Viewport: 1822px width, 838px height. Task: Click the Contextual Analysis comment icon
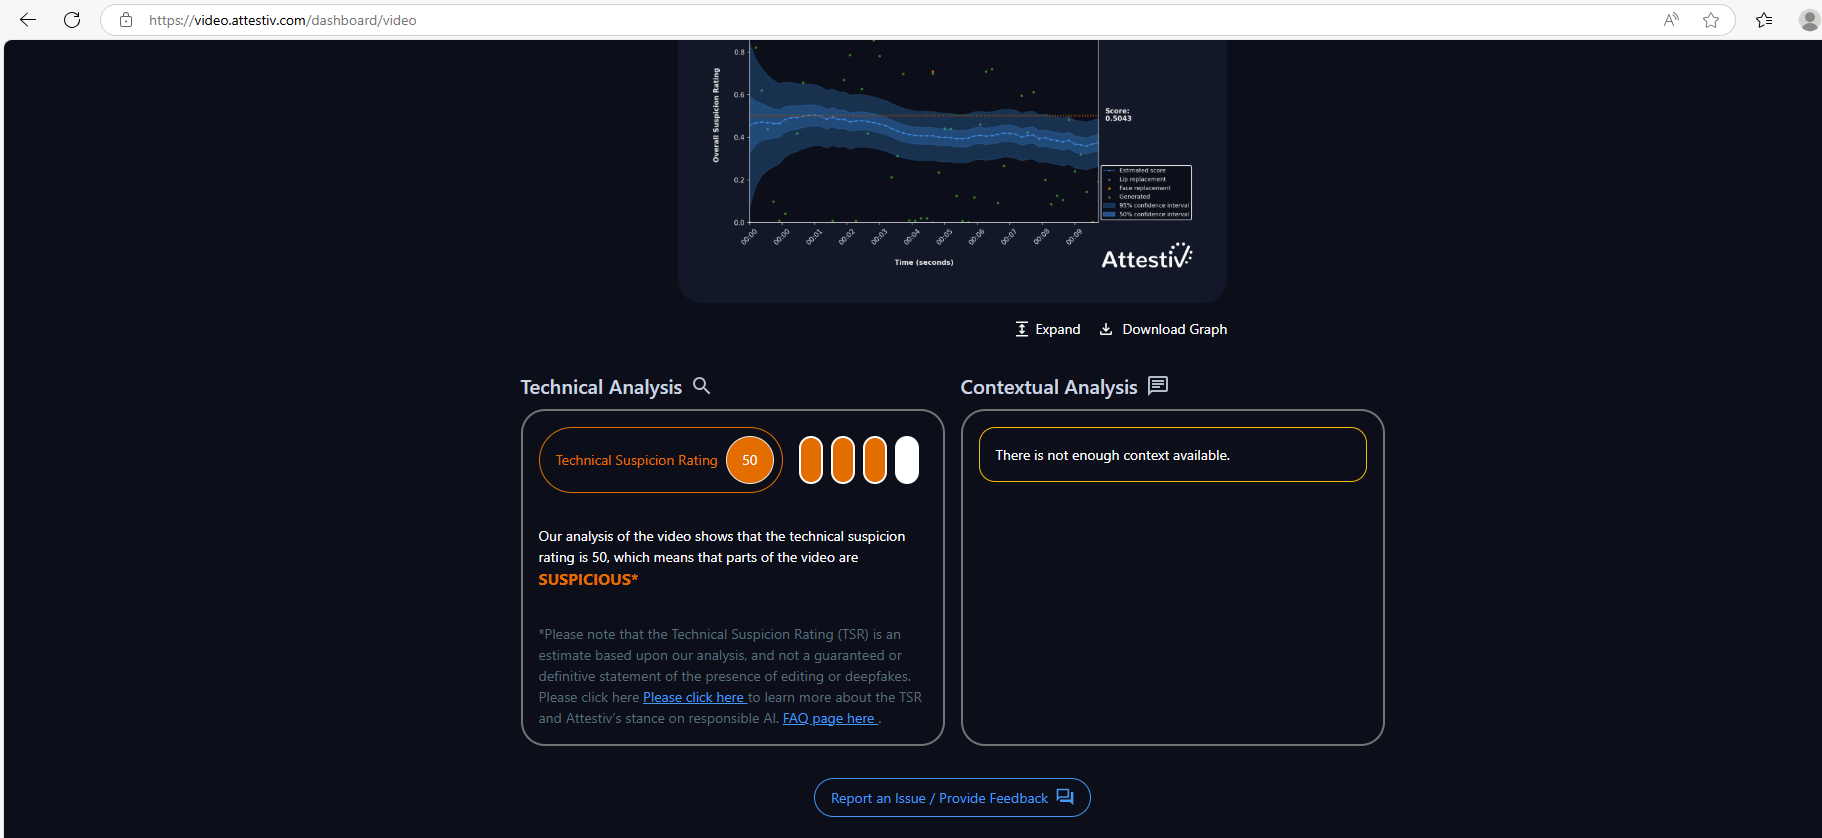coord(1158,386)
